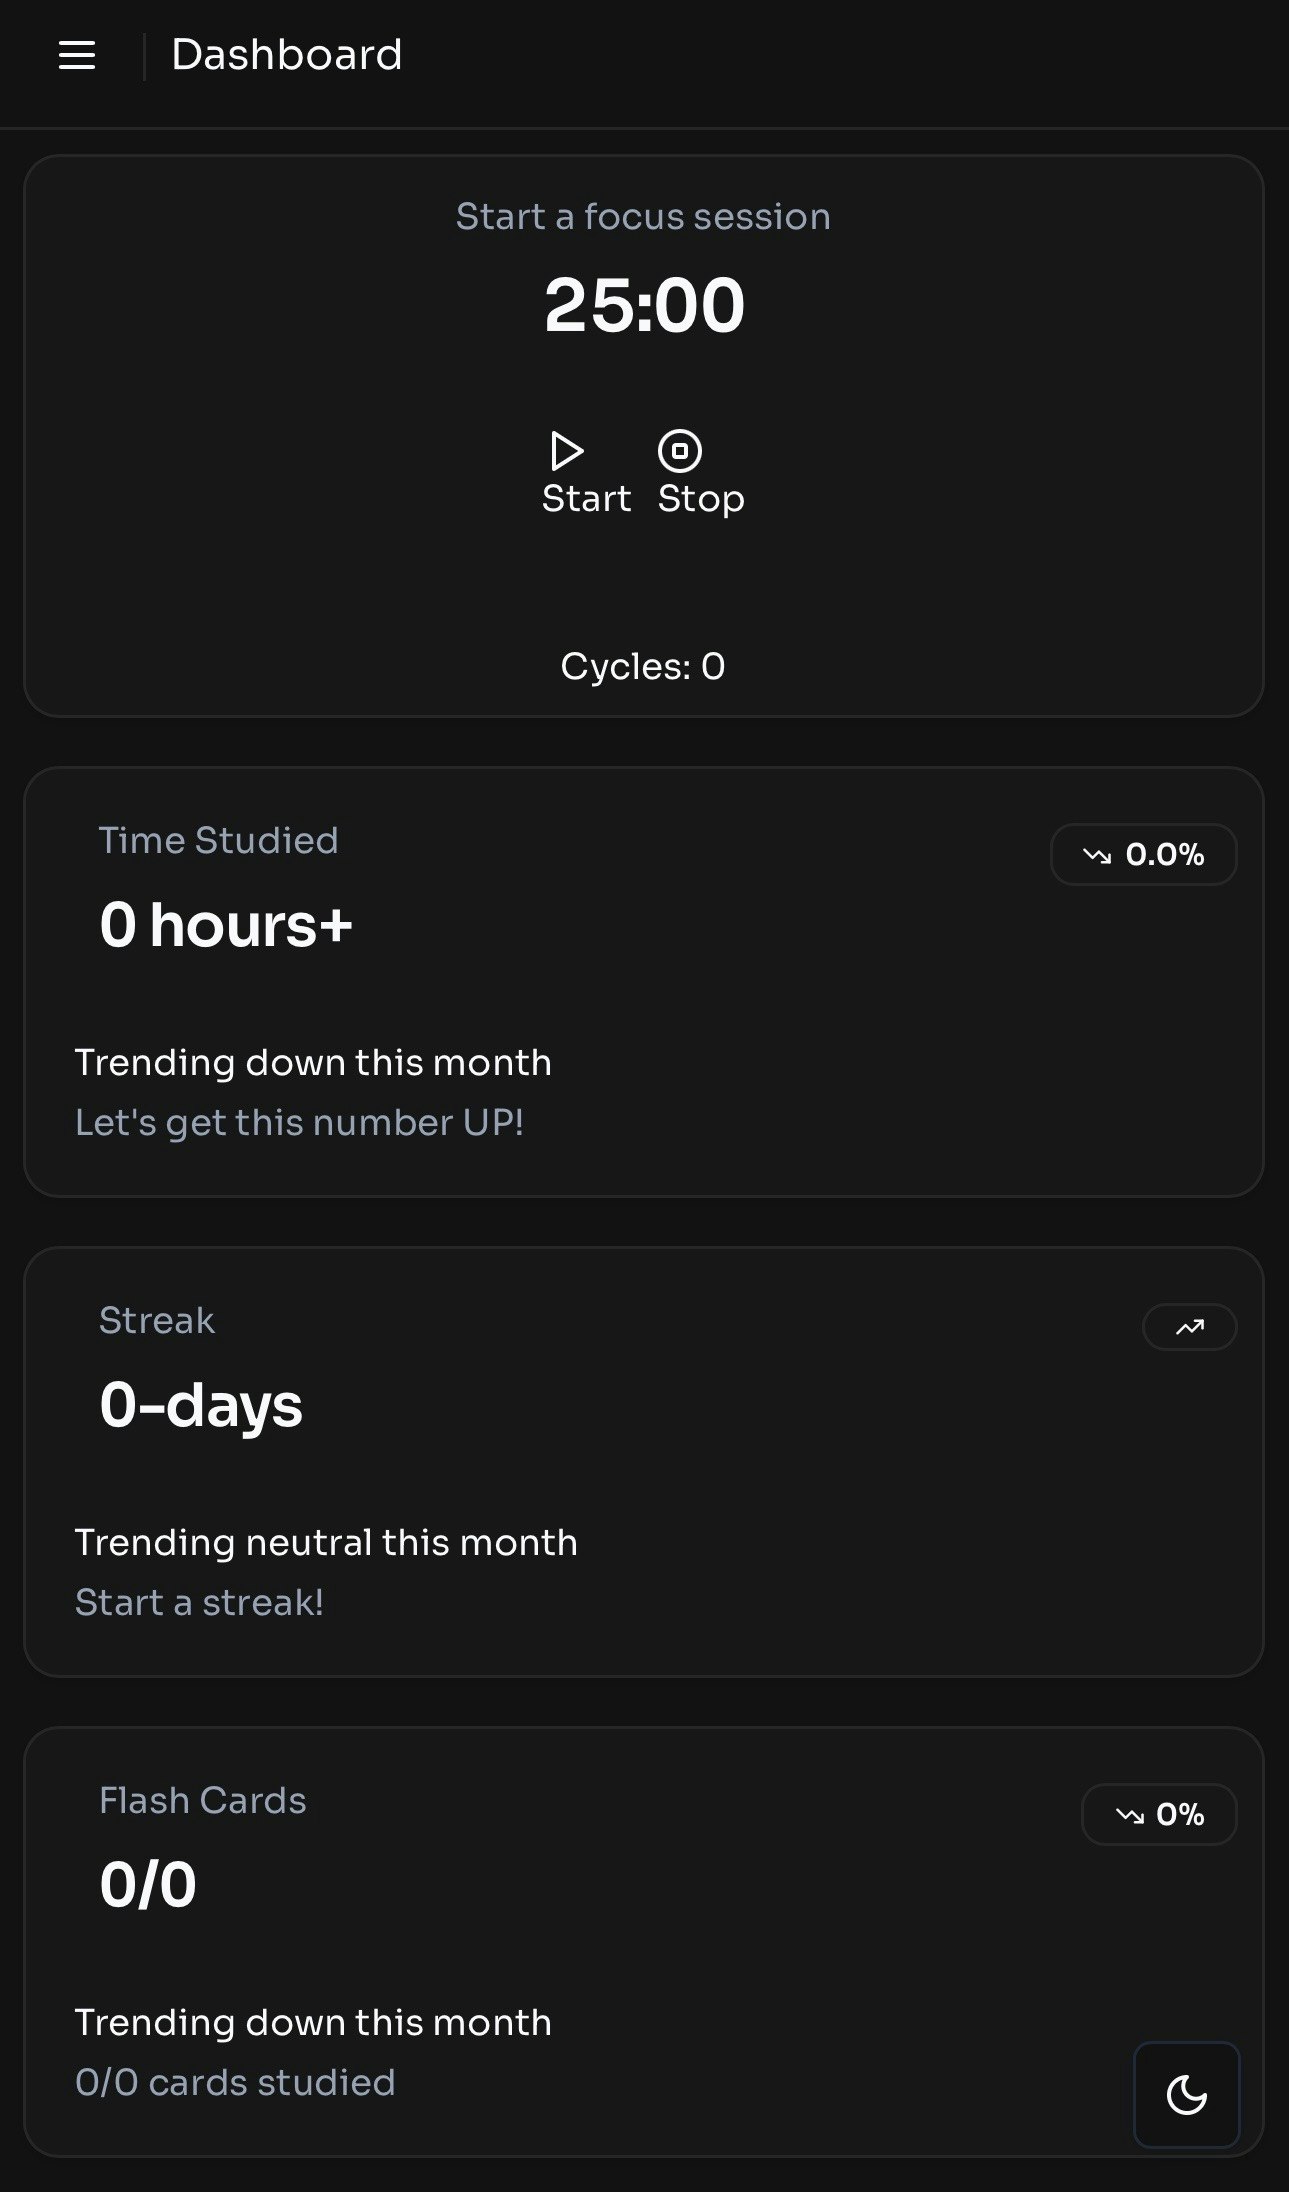The image size is (1289, 2192).
Task: Open the Time Studied card heading
Action: click(218, 840)
